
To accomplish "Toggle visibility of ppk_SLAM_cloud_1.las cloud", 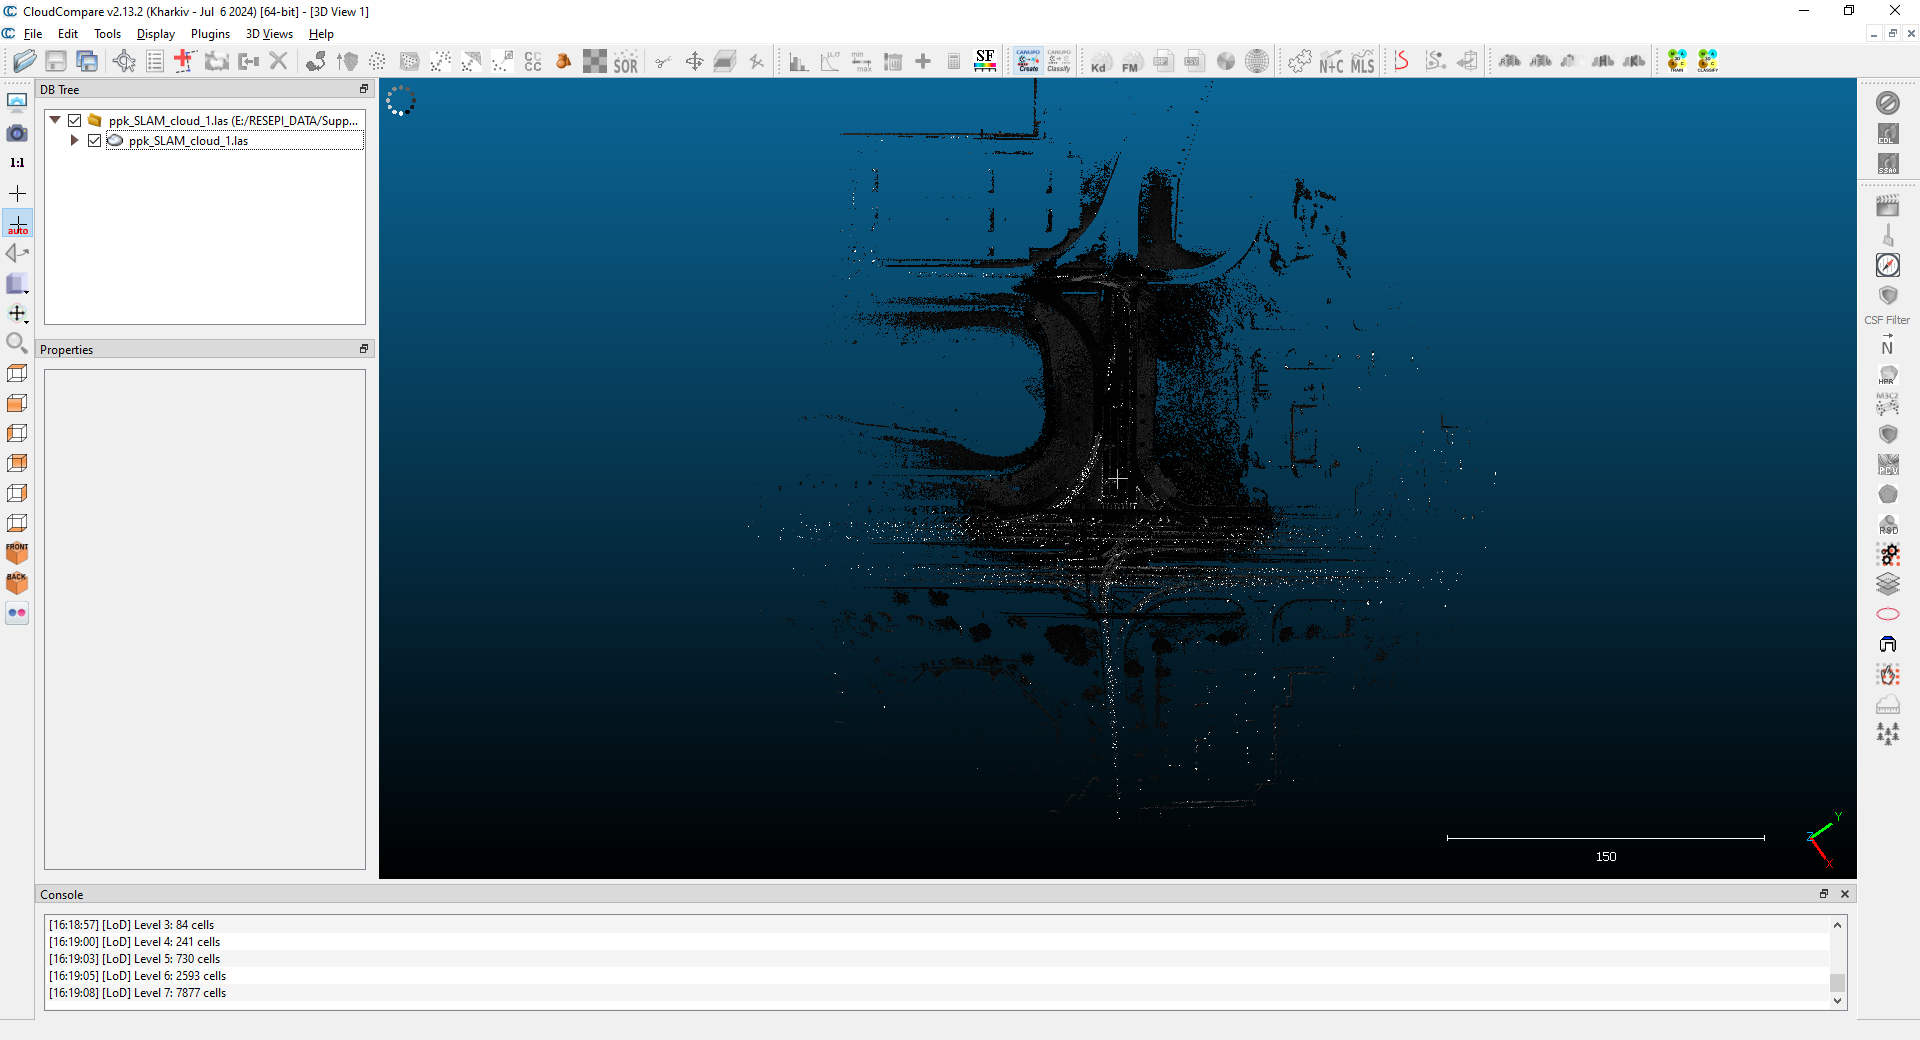I will pos(95,141).
